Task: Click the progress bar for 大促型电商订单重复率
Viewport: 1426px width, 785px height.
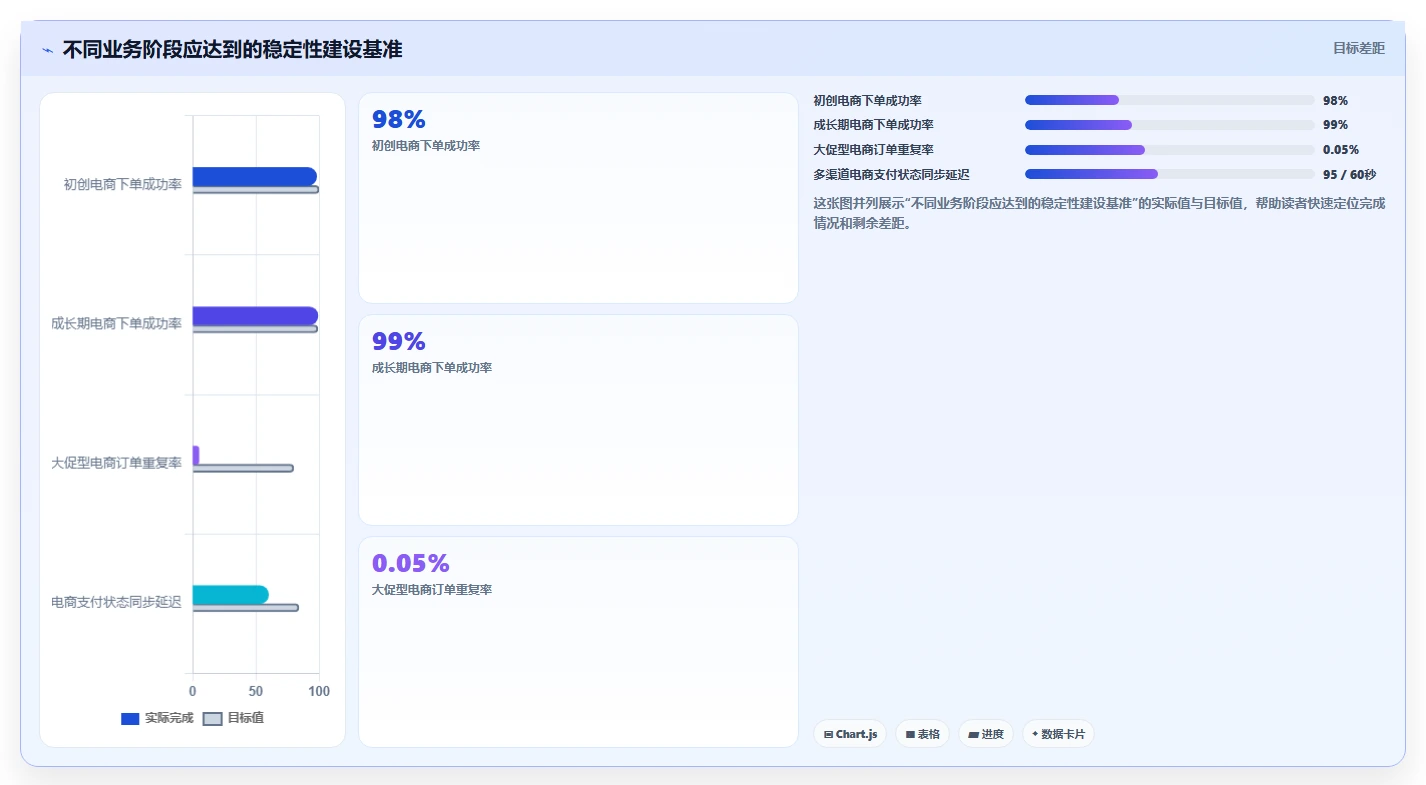Action: (1169, 150)
